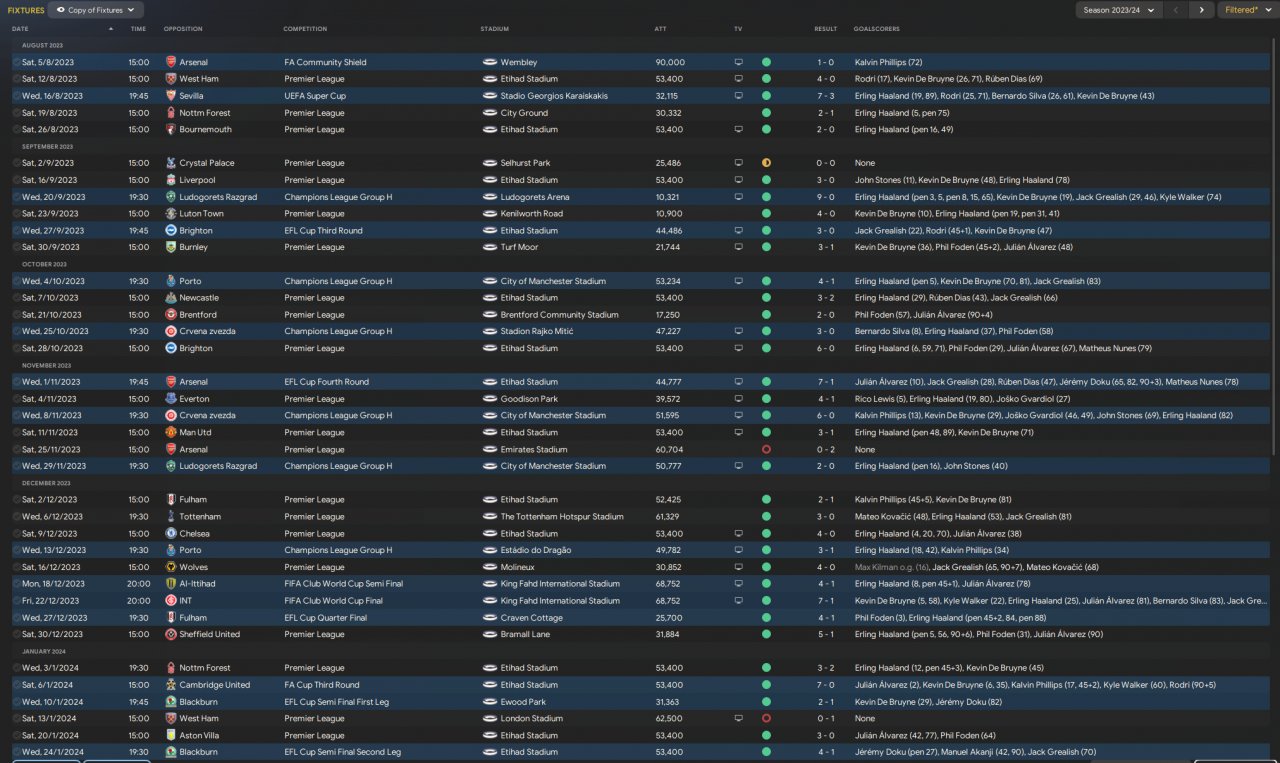
Task: Click the TV icon on the Sevilla row
Action: tap(739, 96)
